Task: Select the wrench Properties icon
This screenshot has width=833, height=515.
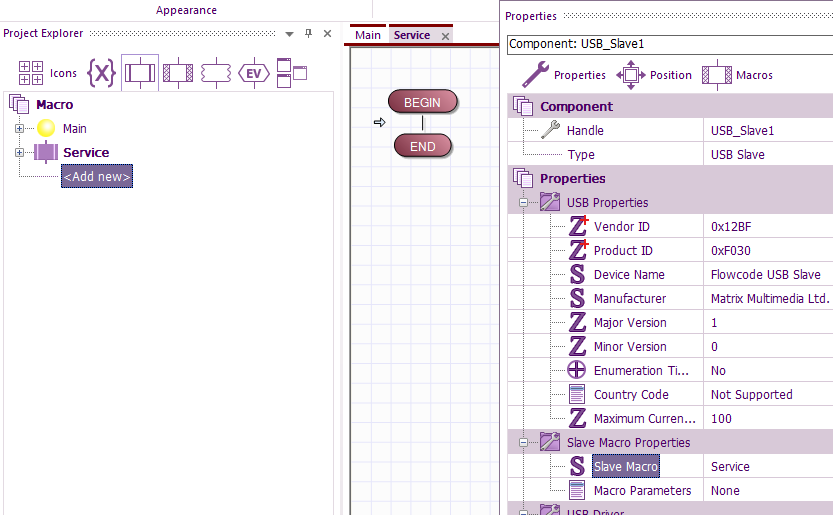Action: 536,74
